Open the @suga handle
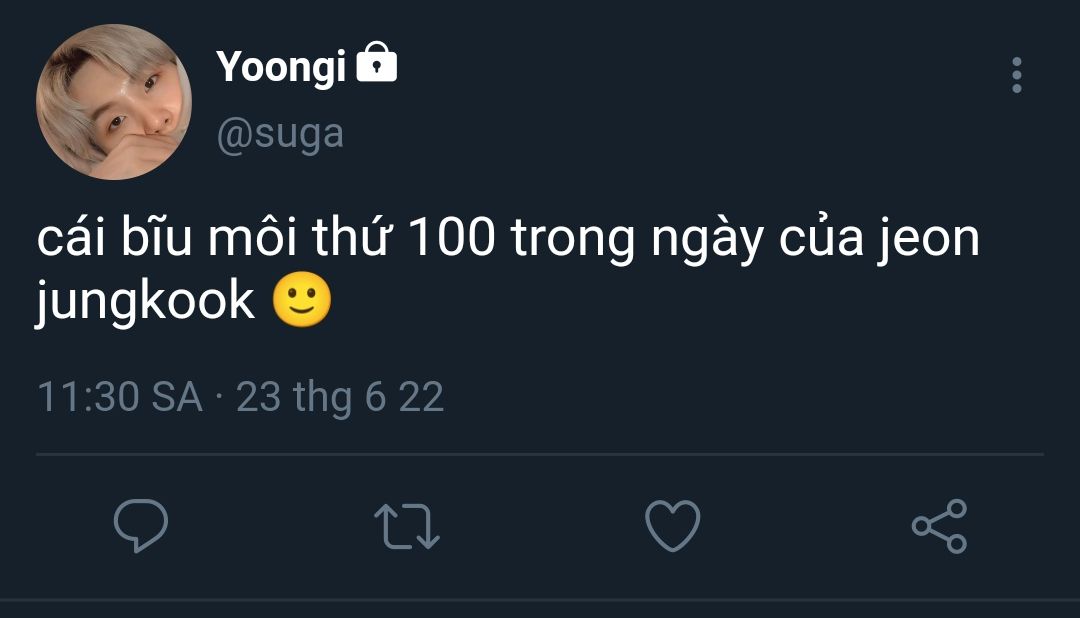This screenshot has width=1080, height=618. coord(280,134)
